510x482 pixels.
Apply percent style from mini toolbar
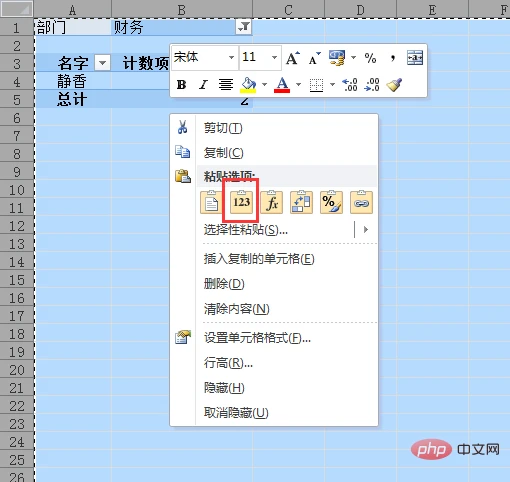pyautogui.click(x=370, y=58)
